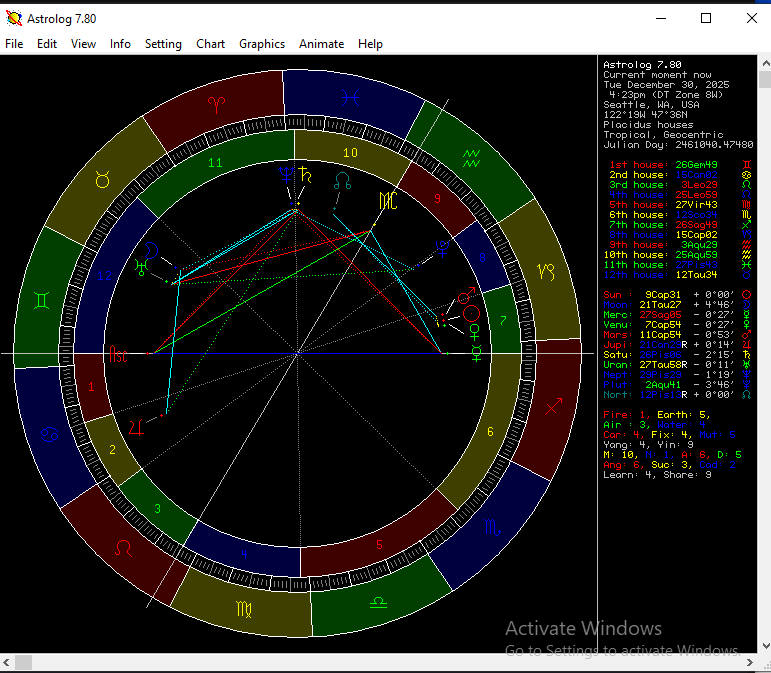Screen dimensions: 771x673
Task: Click the red Asc Ascendant label
Action: click(118, 354)
